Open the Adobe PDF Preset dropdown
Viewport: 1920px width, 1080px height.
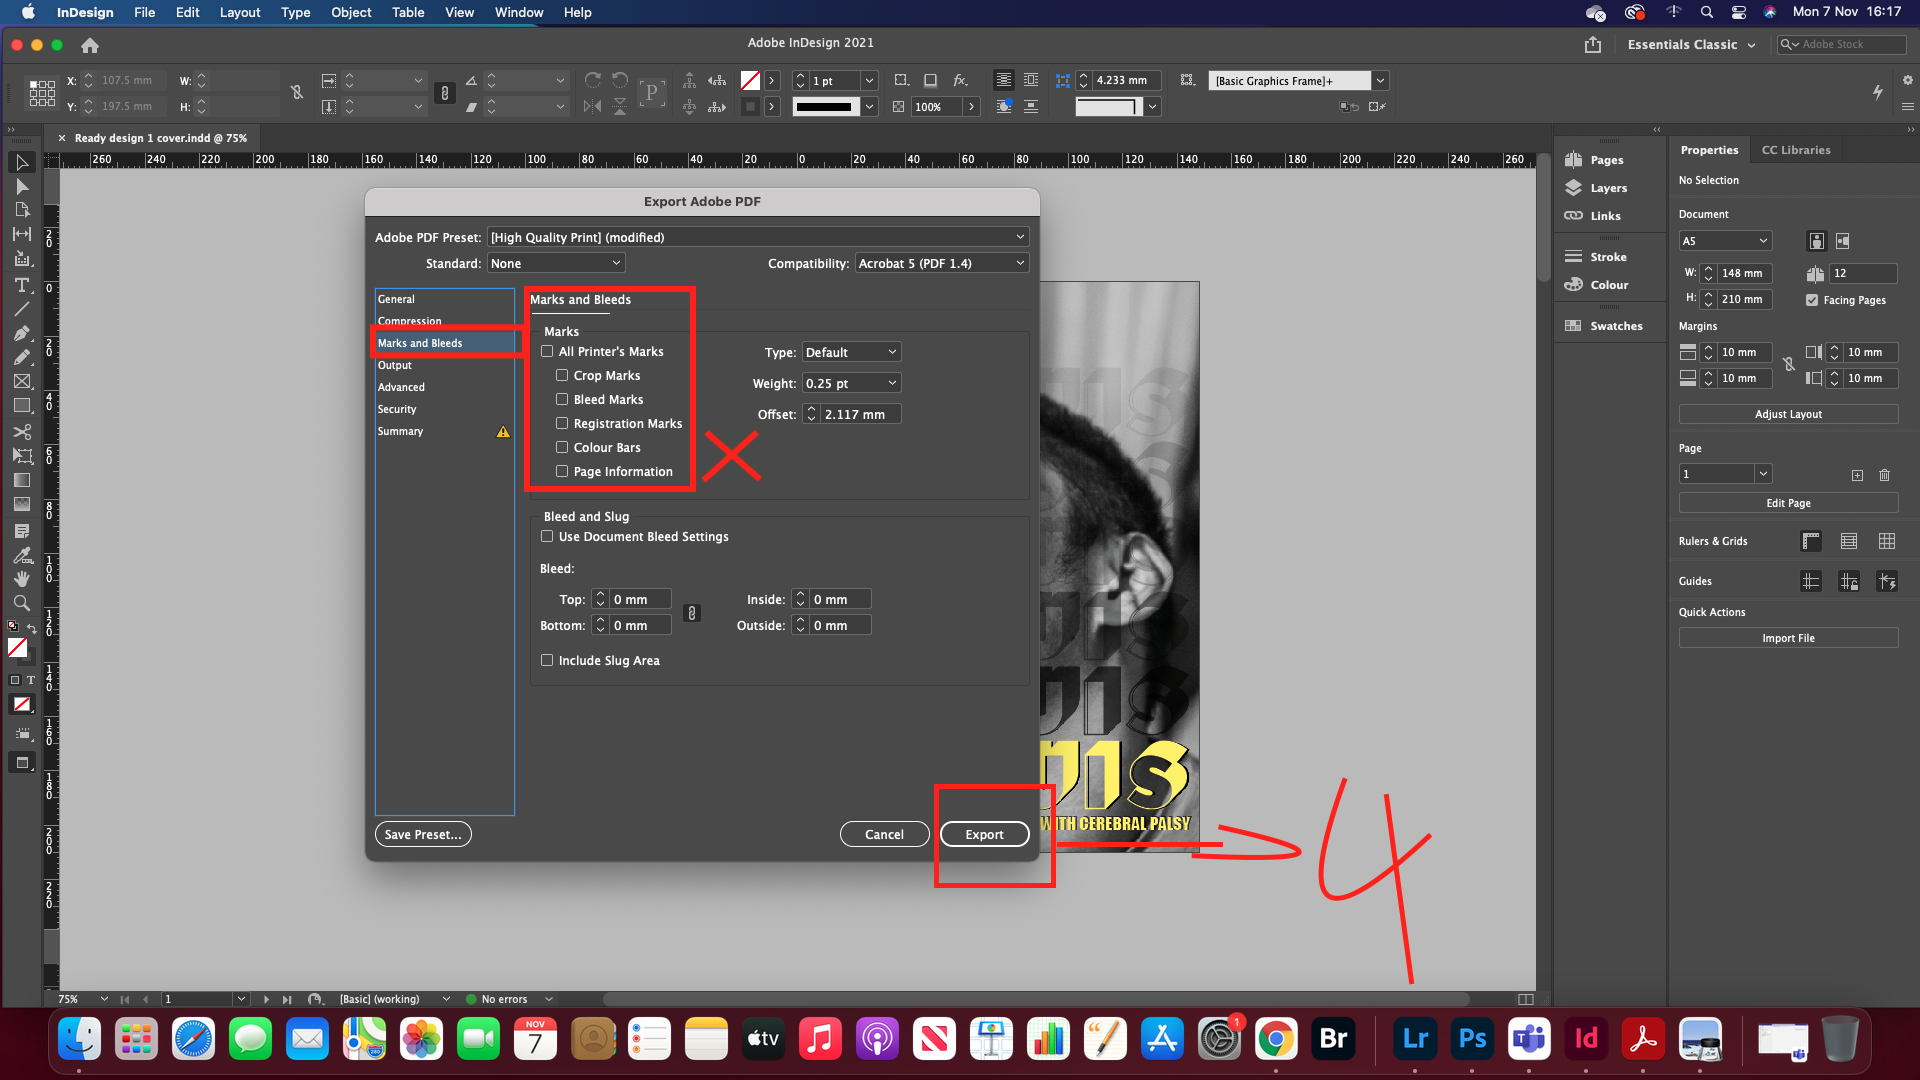(757, 237)
